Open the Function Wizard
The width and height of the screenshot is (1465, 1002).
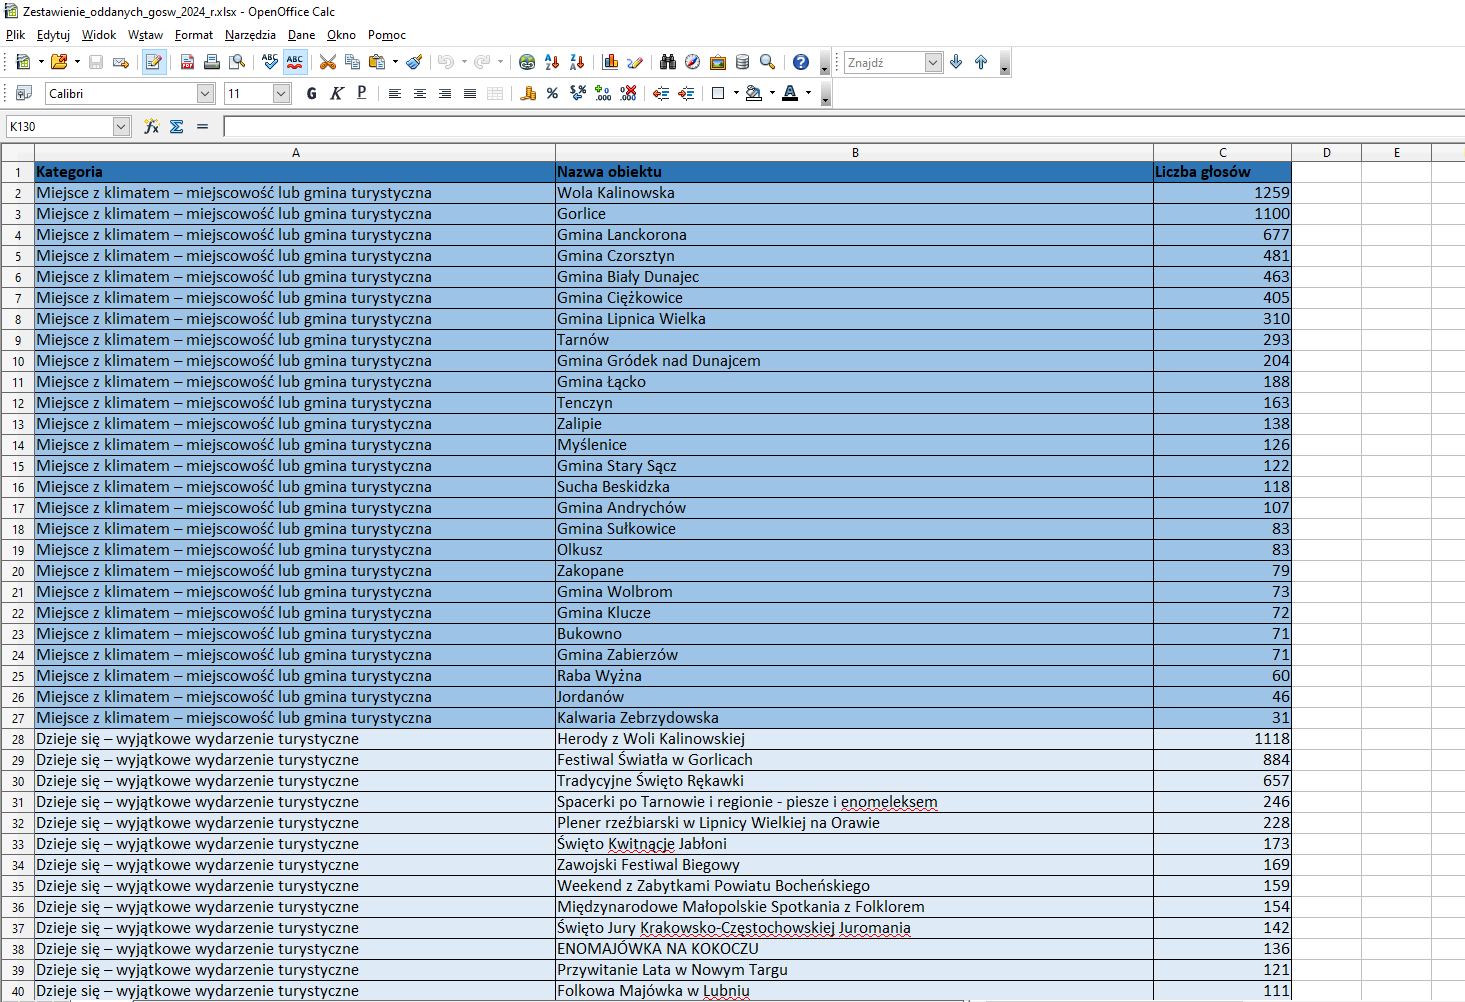151,126
